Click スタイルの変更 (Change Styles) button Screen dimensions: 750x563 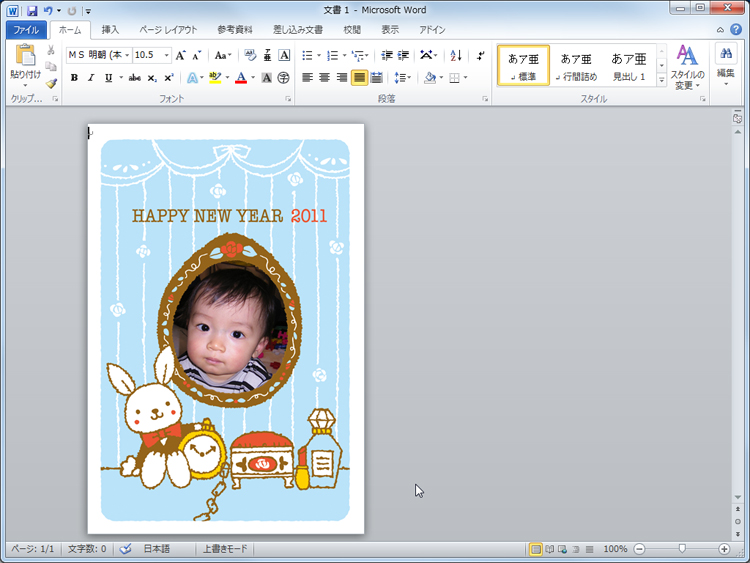click(x=687, y=67)
